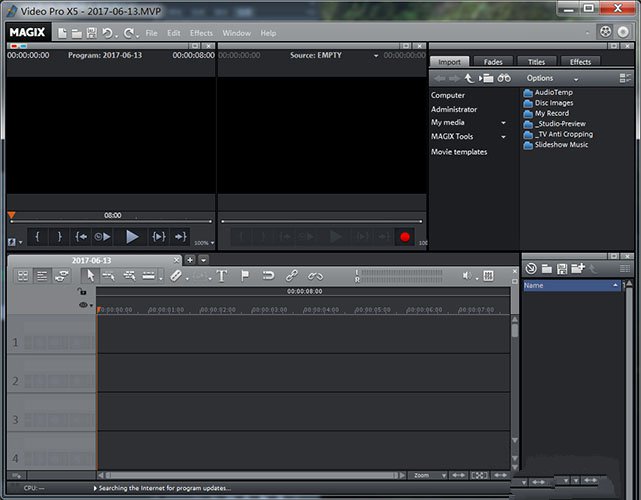
Task: Go to Computer in Media Pool
Action: coord(448,95)
